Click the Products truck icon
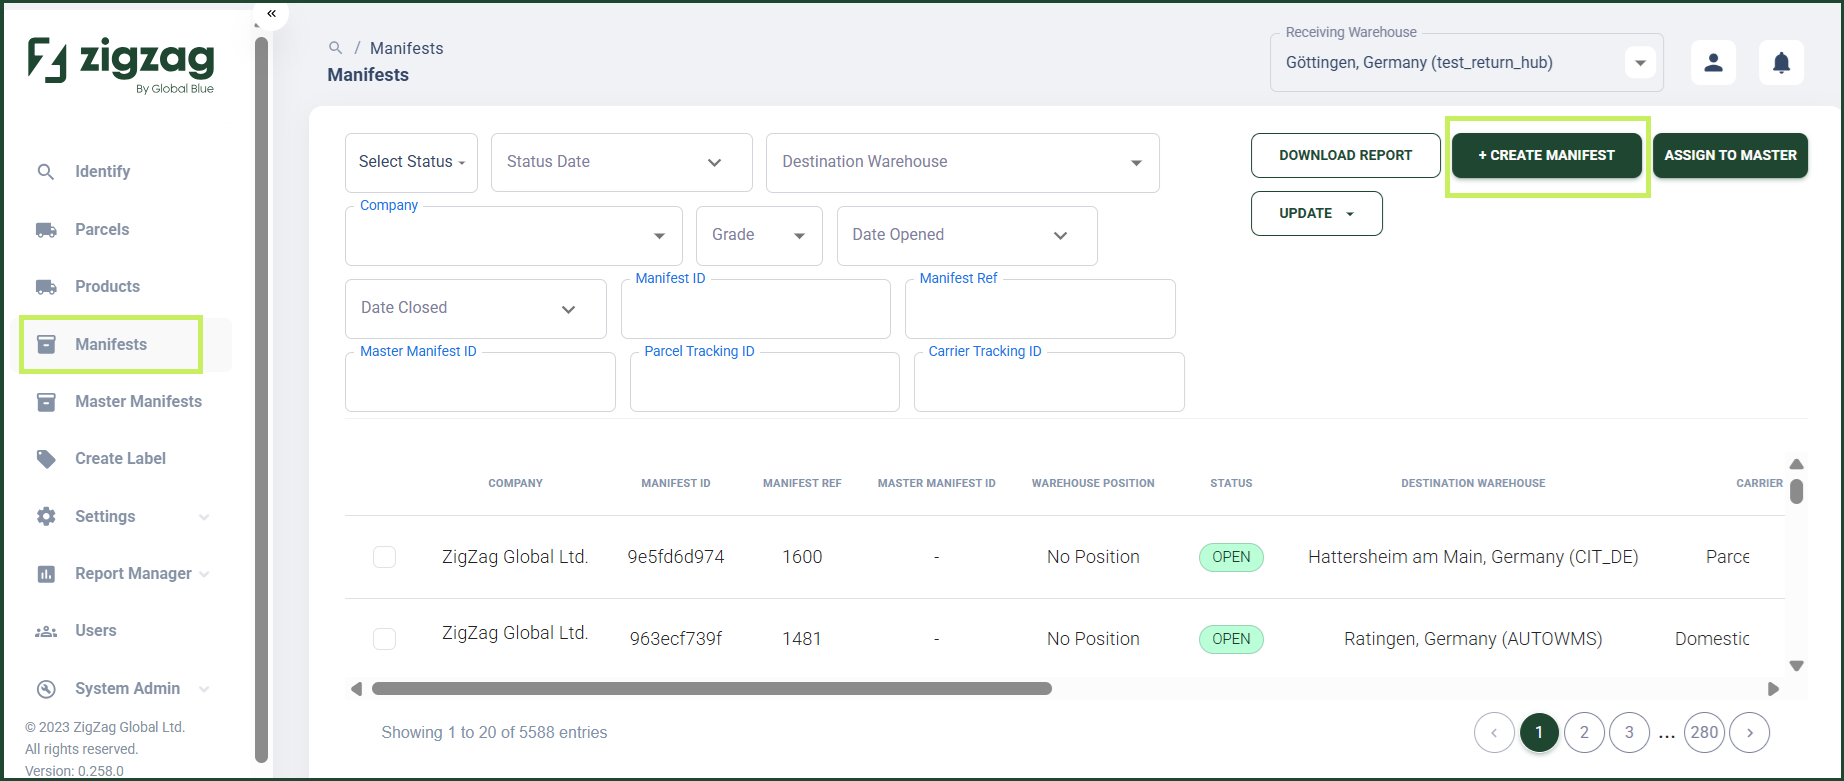The height and width of the screenshot is (781, 1844). pyautogui.click(x=46, y=287)
